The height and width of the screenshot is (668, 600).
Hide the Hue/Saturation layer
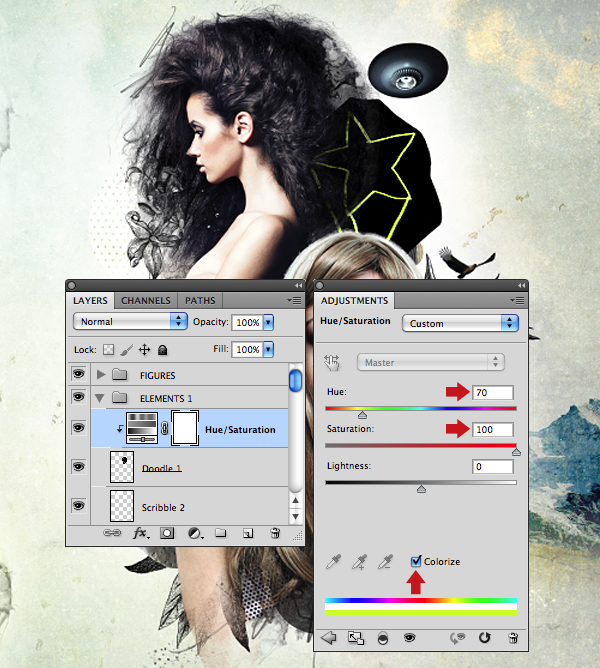tap(78, 427)
